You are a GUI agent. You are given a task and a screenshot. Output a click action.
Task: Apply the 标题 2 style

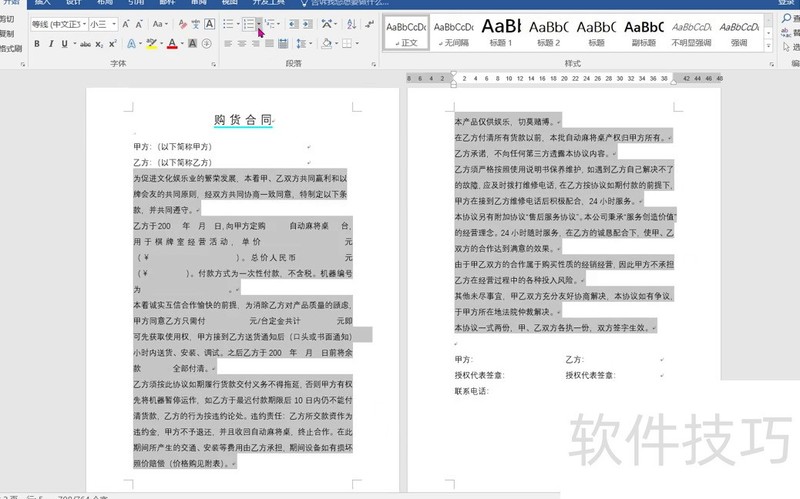[548, 33]
